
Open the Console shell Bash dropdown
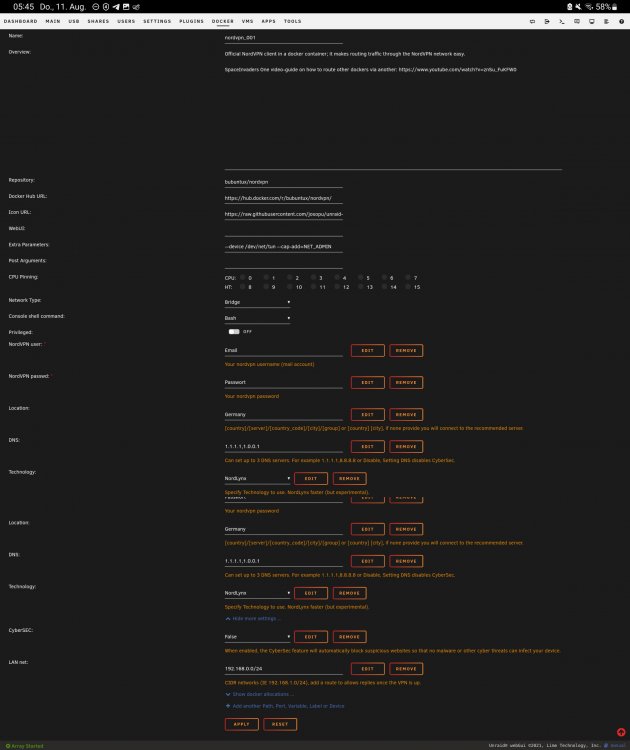[257, 318]
